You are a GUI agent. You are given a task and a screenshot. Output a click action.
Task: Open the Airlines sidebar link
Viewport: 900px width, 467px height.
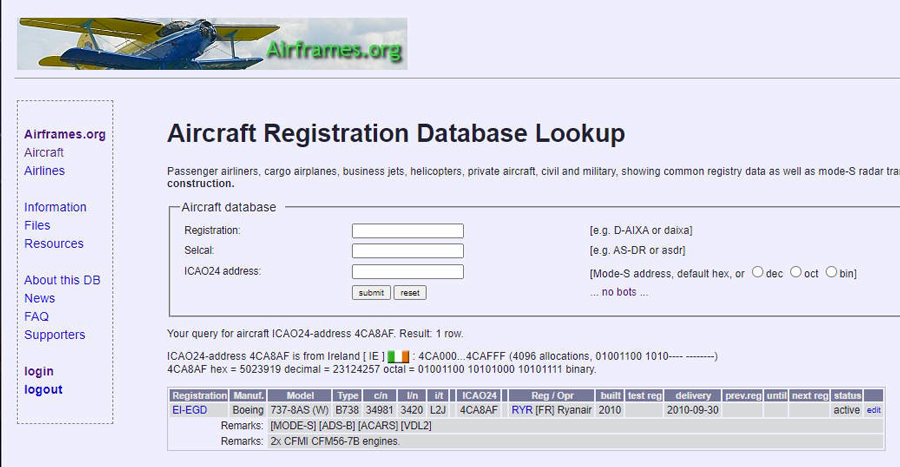[44, 171]
